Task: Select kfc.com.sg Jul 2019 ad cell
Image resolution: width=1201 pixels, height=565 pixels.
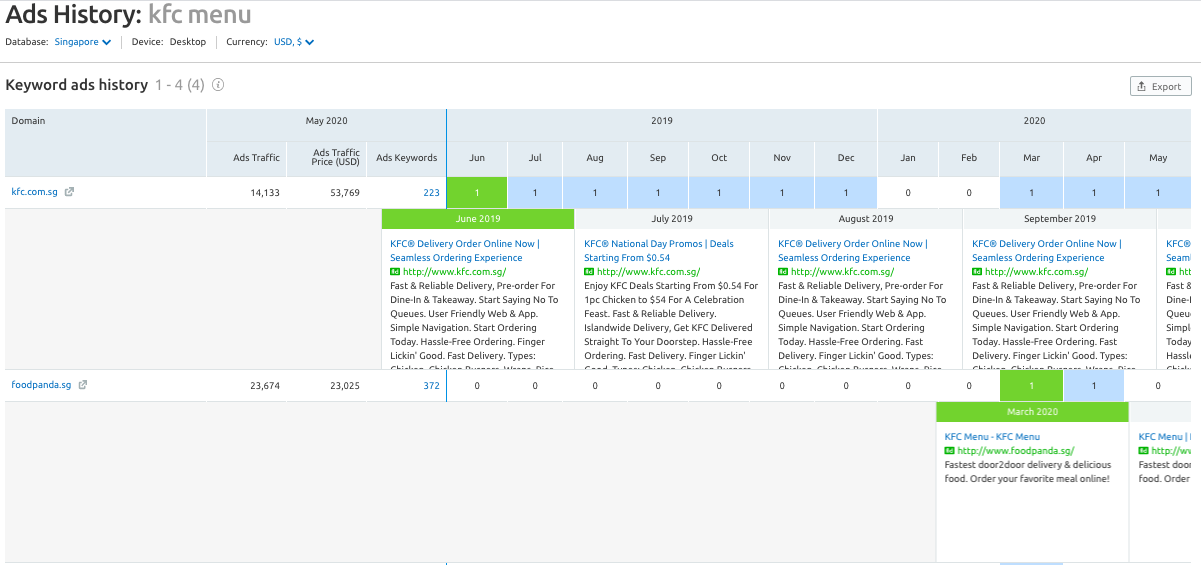Action: pos(535,193)
